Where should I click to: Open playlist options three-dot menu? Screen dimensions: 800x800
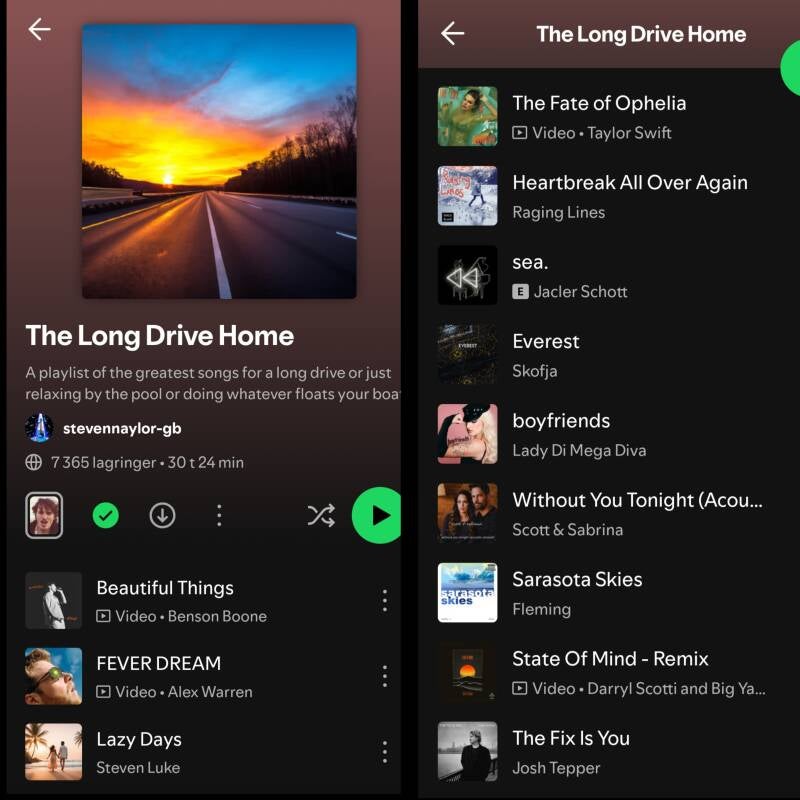(x=219, y=515)
